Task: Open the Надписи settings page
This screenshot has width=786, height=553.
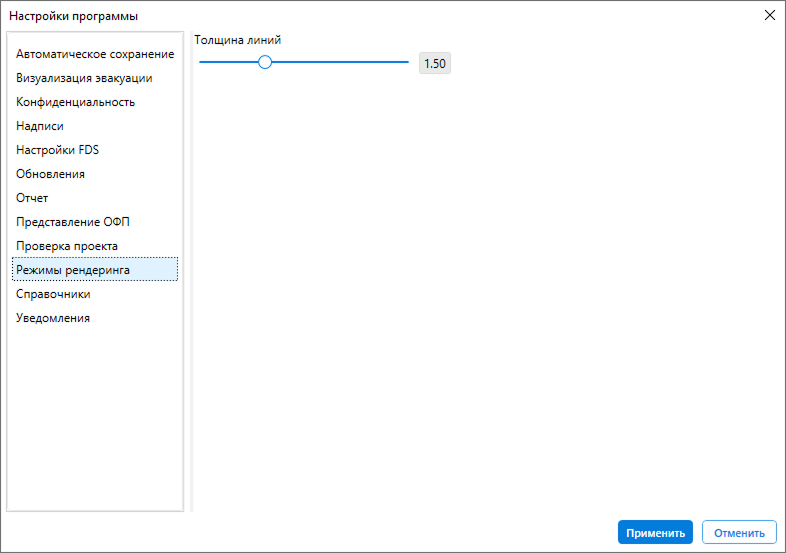Action: coord(95,126)
